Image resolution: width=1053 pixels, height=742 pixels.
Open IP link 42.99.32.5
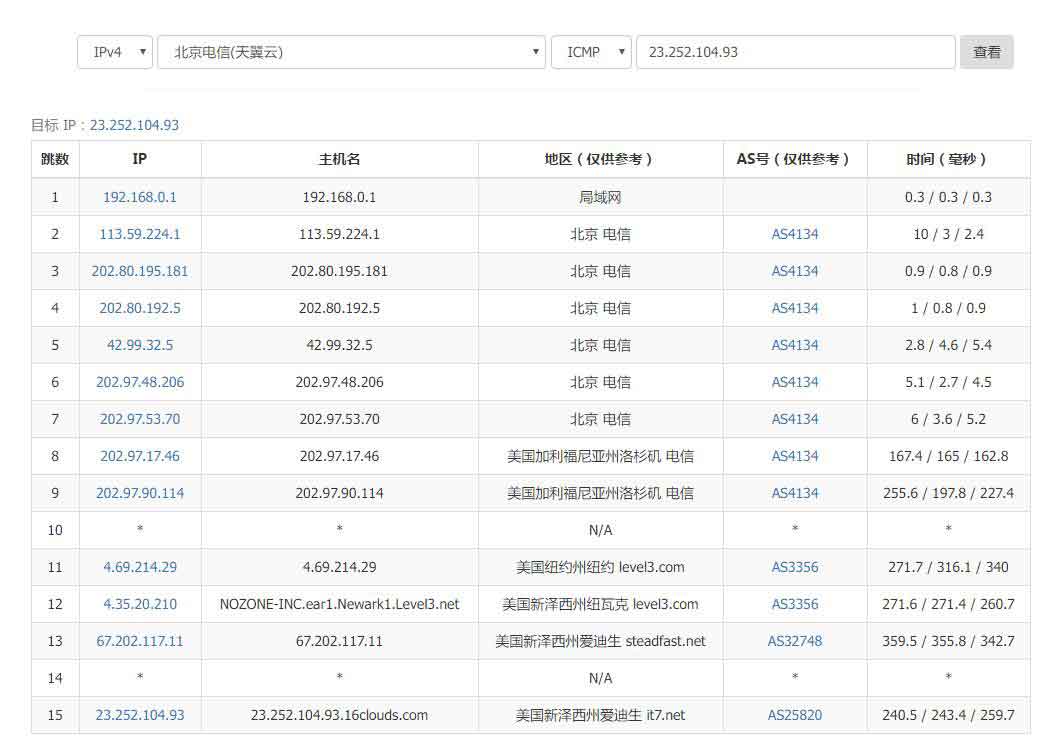(x=140, y=345)
